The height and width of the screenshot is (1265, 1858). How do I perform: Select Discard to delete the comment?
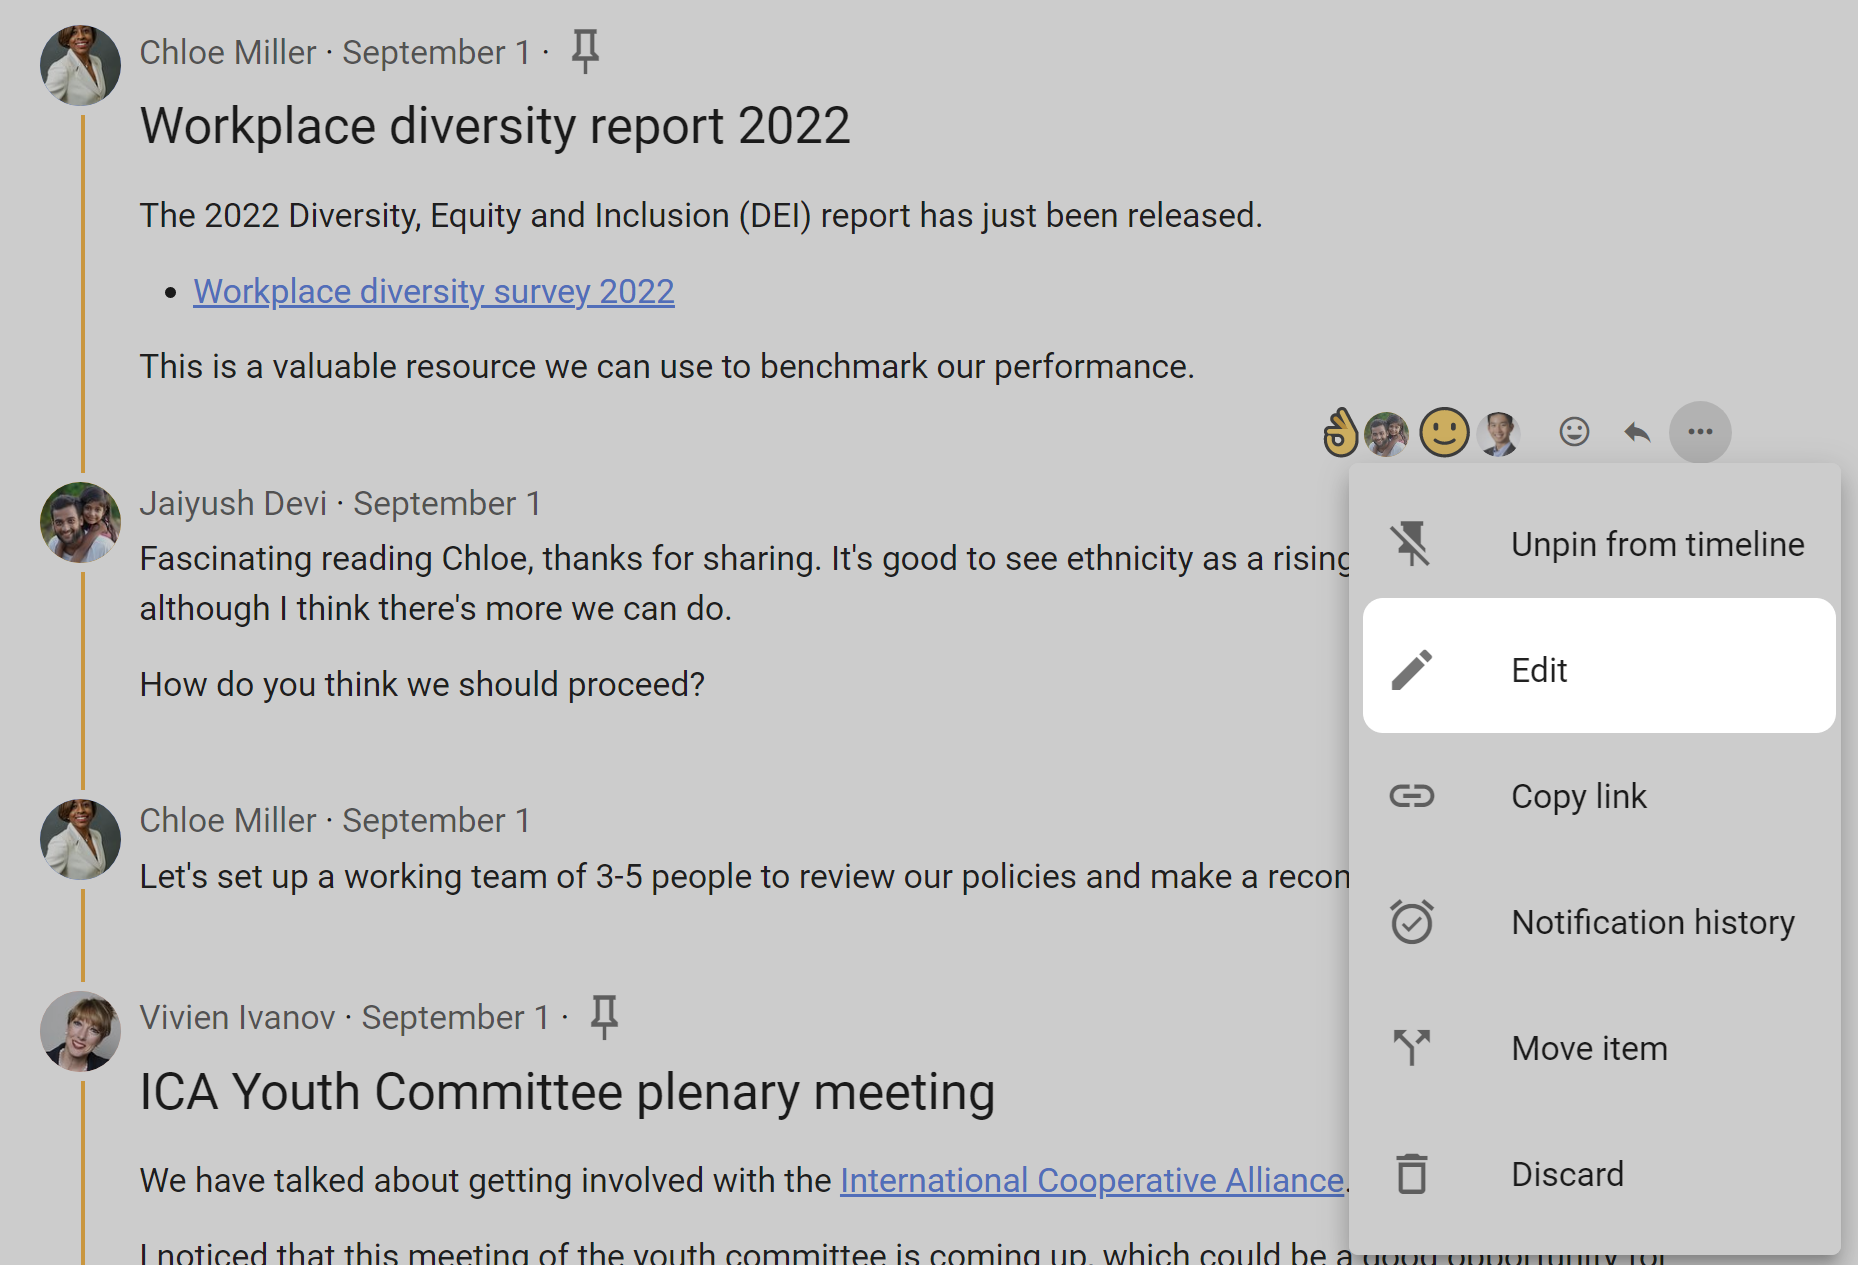point(1598,1174)
